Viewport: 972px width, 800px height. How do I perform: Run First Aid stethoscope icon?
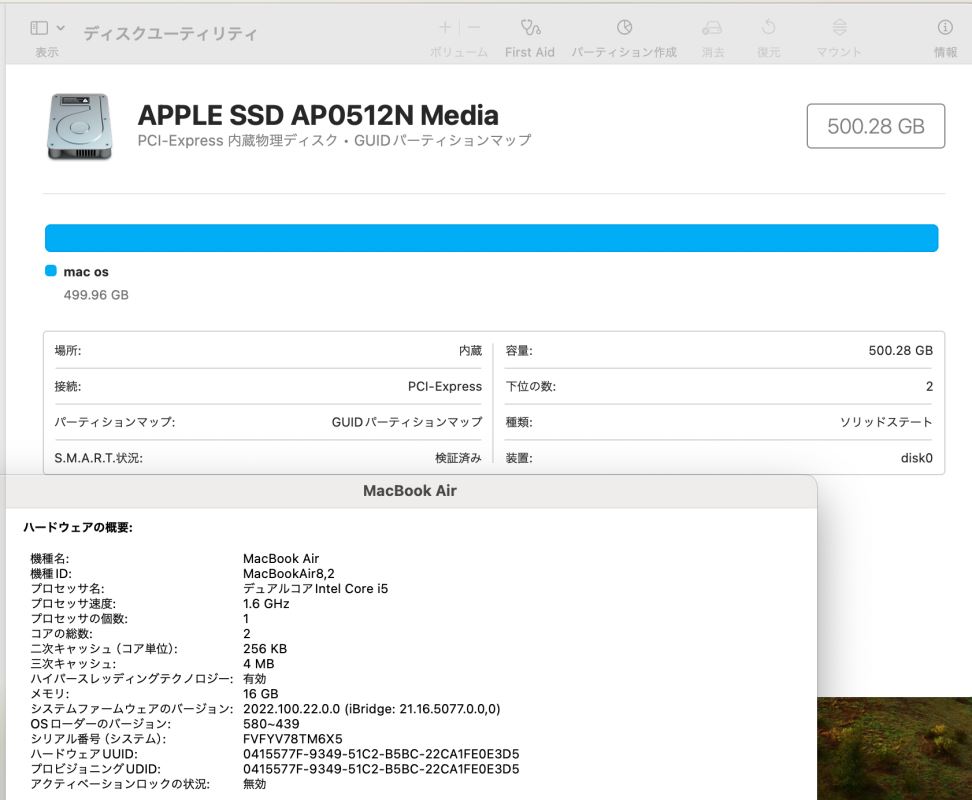click(x=530, y=28)
